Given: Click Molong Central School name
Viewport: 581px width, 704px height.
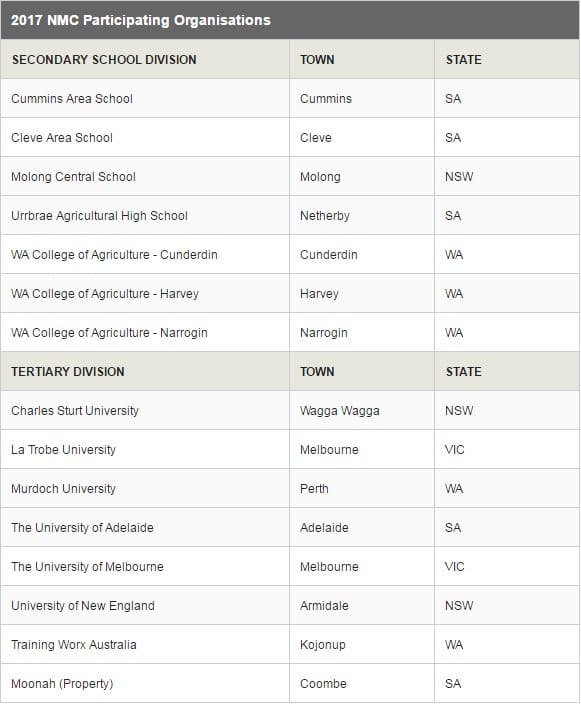Looking at the screenshot, I should click(73, 177).
